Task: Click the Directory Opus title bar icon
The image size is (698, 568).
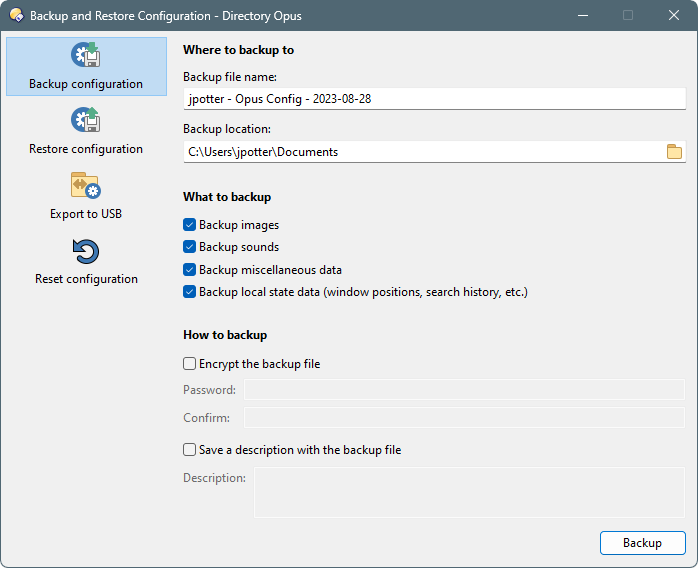Action: click(x=16, y=15)
